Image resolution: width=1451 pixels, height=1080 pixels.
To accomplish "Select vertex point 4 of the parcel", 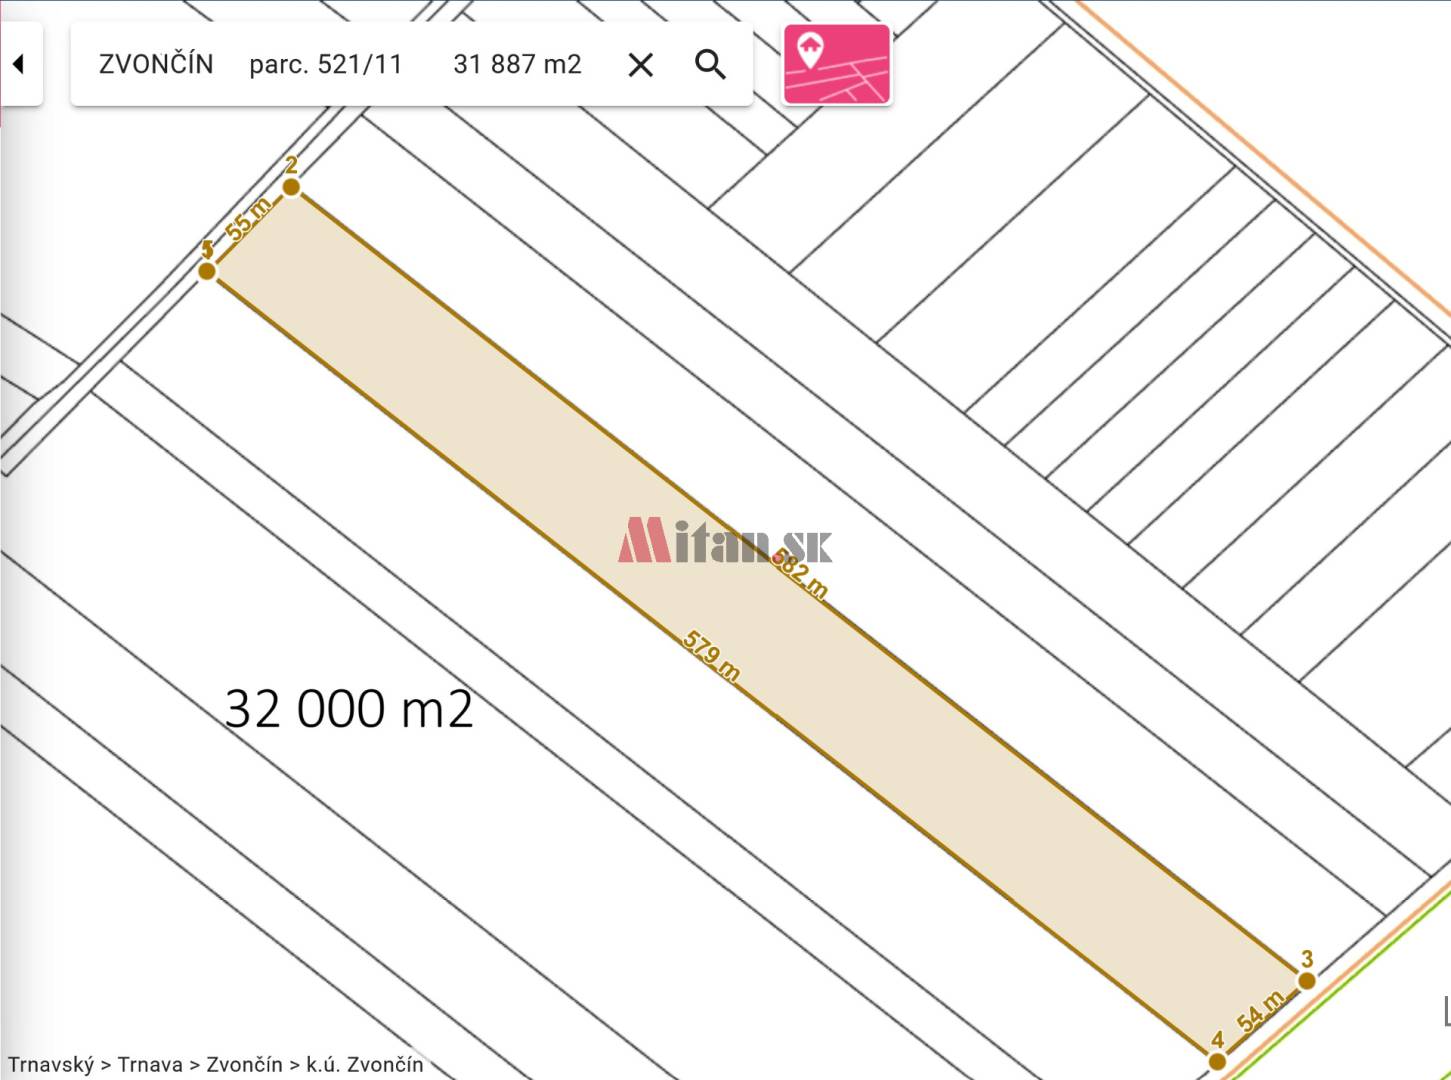I will [x=1217, y=1061].
